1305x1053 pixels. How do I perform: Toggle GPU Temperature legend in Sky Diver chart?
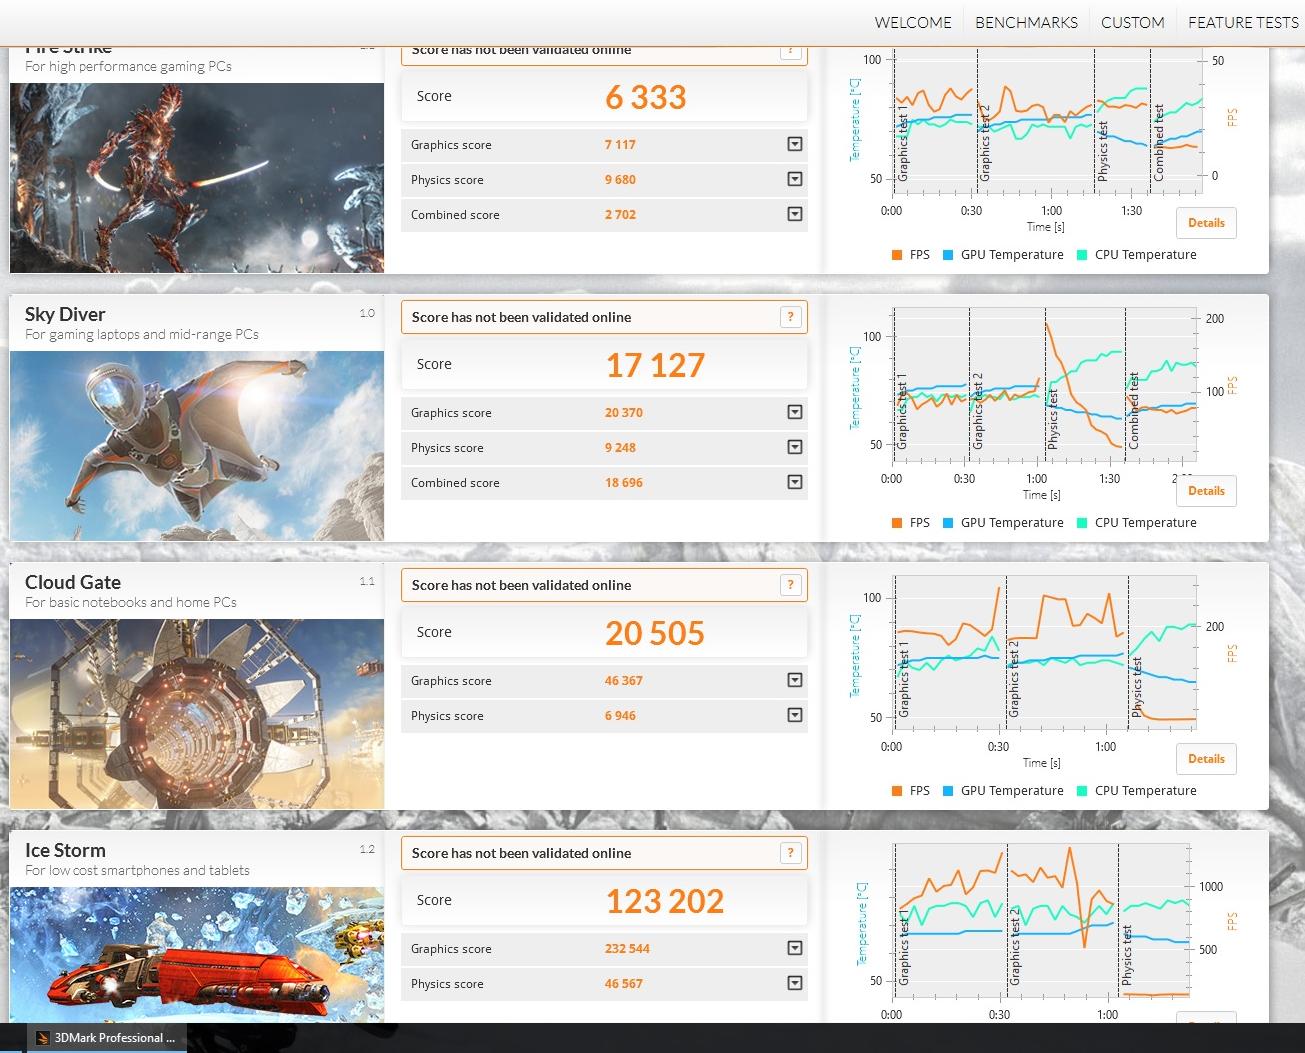click(x=1003, y=523)
